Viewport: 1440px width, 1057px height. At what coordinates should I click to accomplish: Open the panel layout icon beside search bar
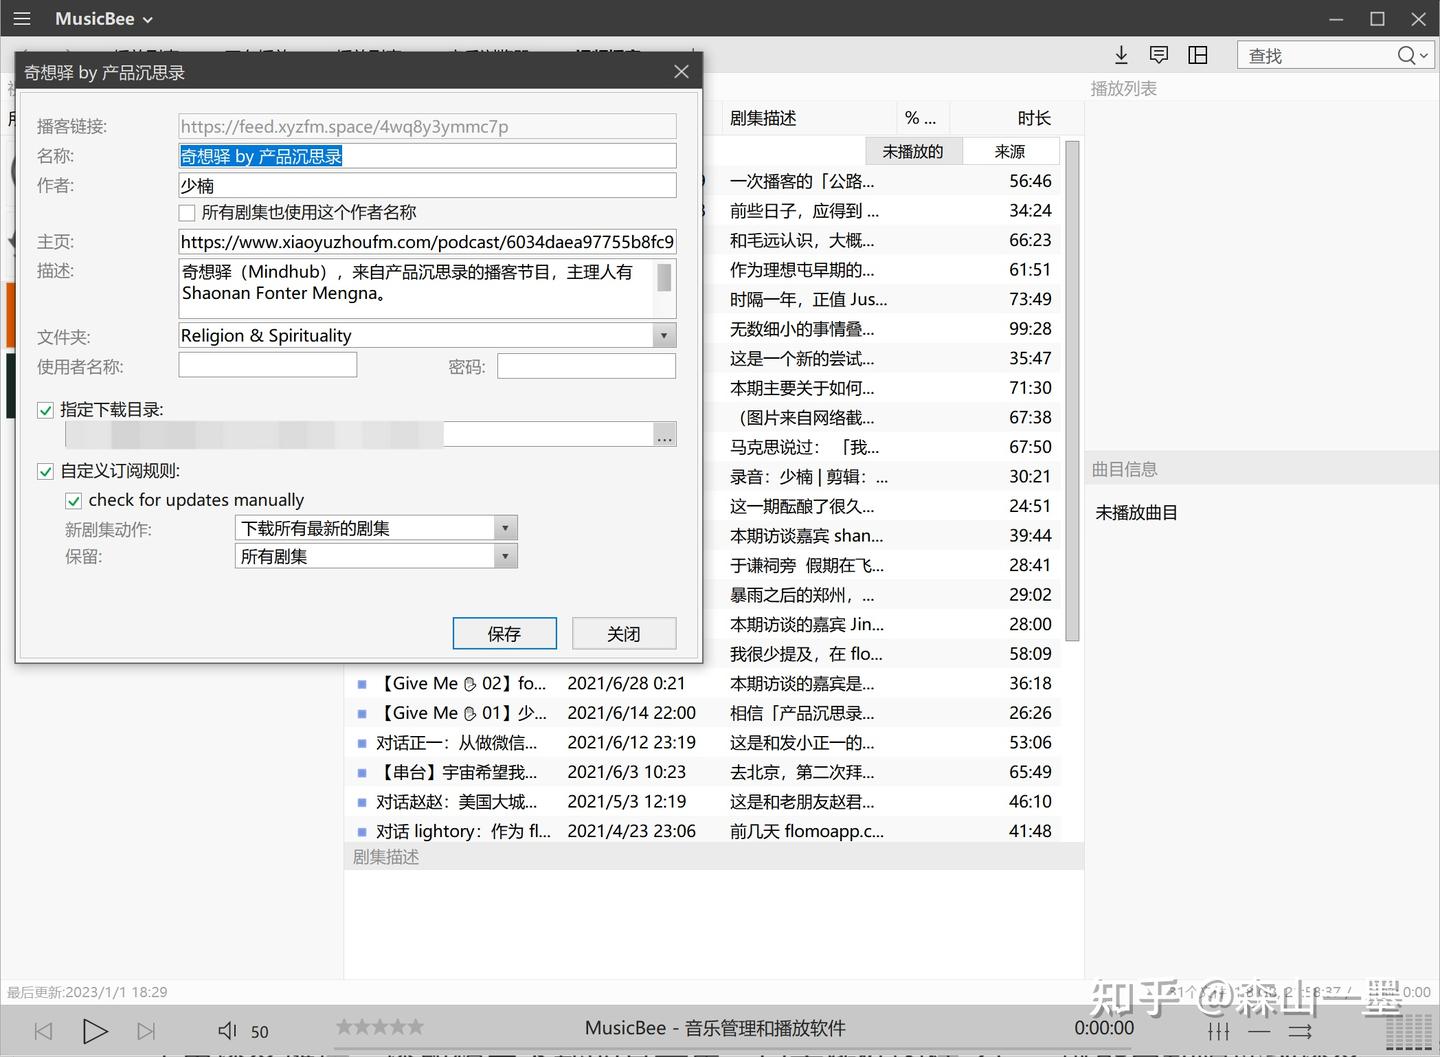[x=1197, y=55]
